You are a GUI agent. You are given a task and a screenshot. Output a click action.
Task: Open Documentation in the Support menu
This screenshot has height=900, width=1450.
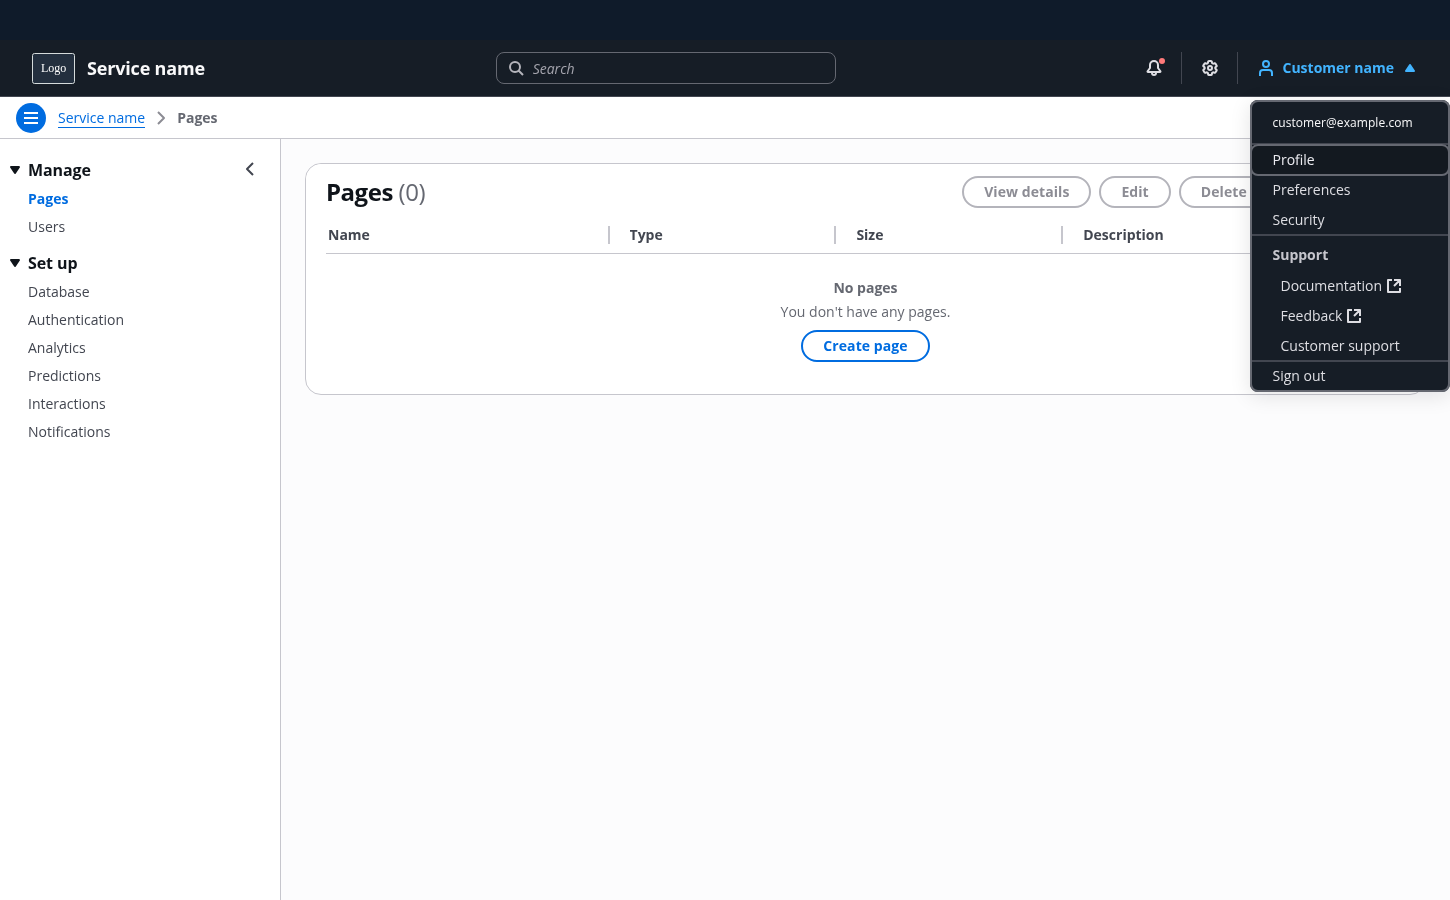click(x=1350, y=286)
